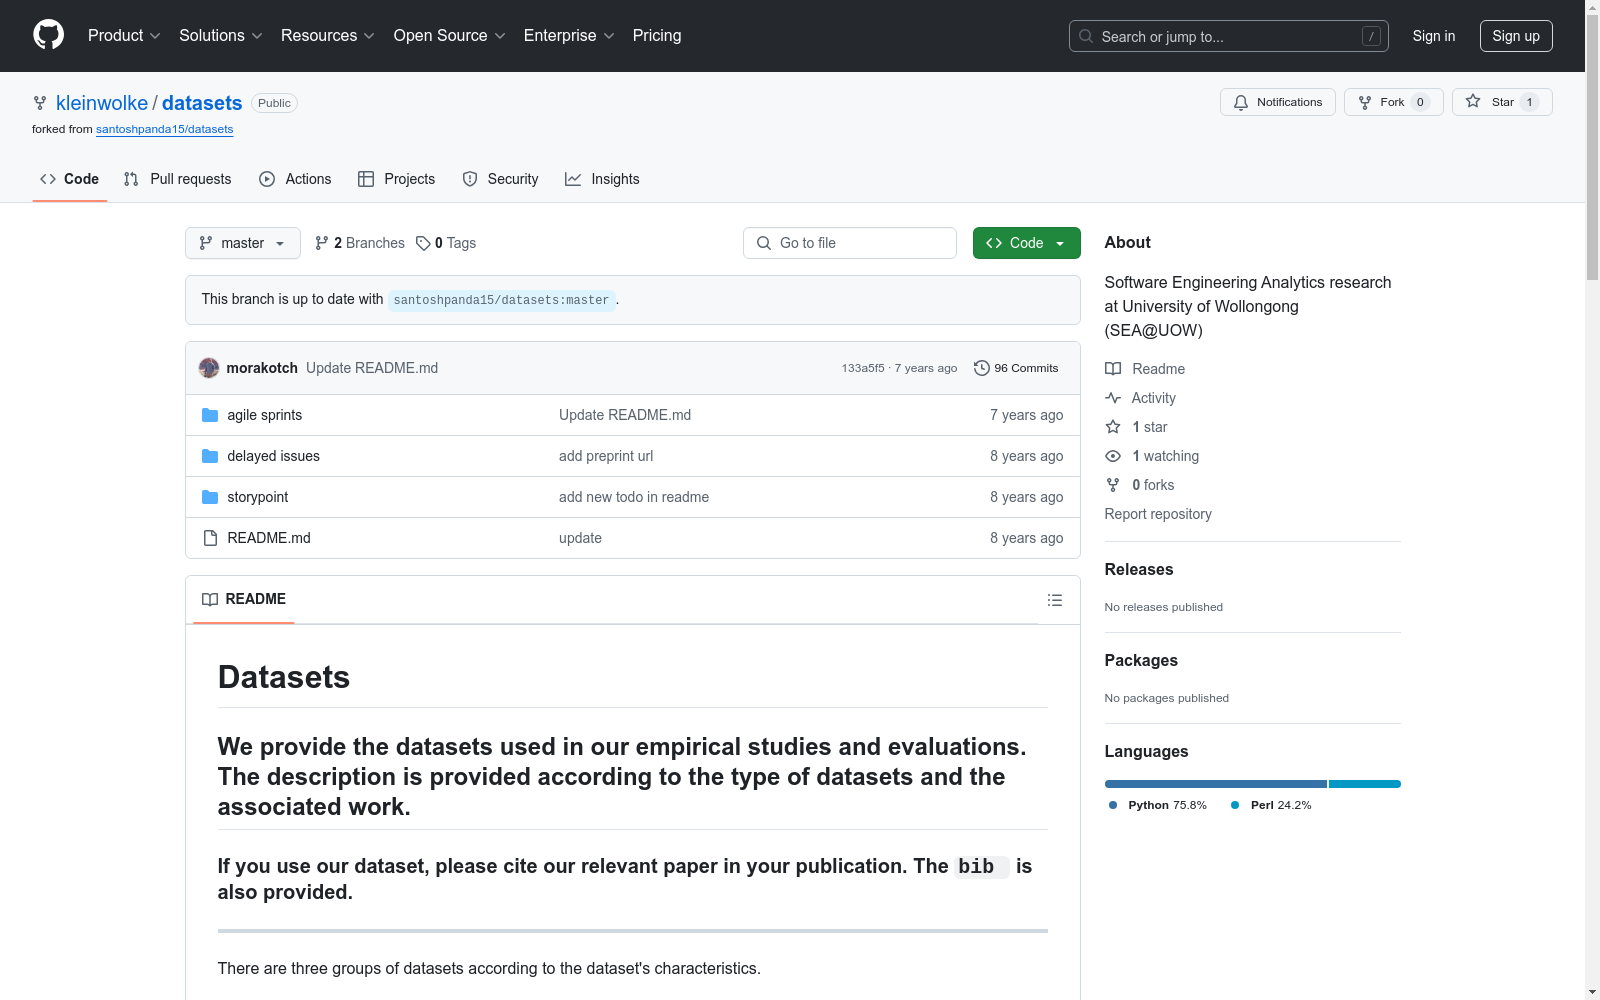
Task: Open the agile sprints folder icon
Action: [210, 415]
